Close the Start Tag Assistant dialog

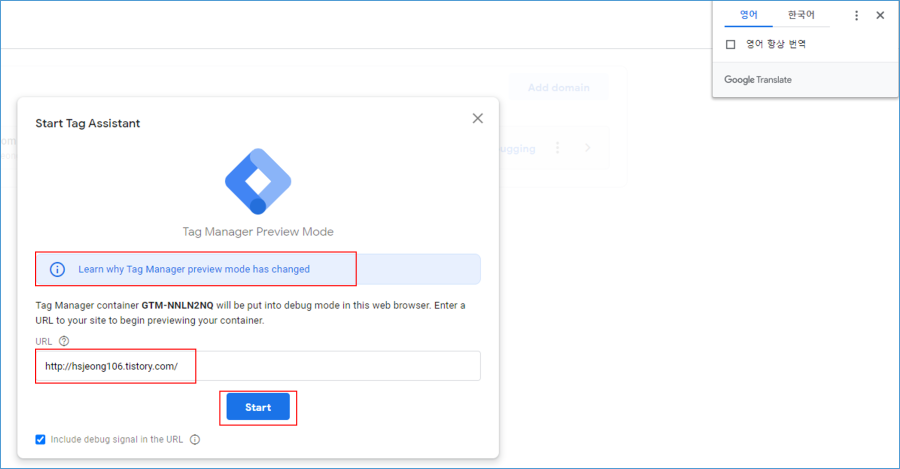pyautogui.click(x=478, y=118)
